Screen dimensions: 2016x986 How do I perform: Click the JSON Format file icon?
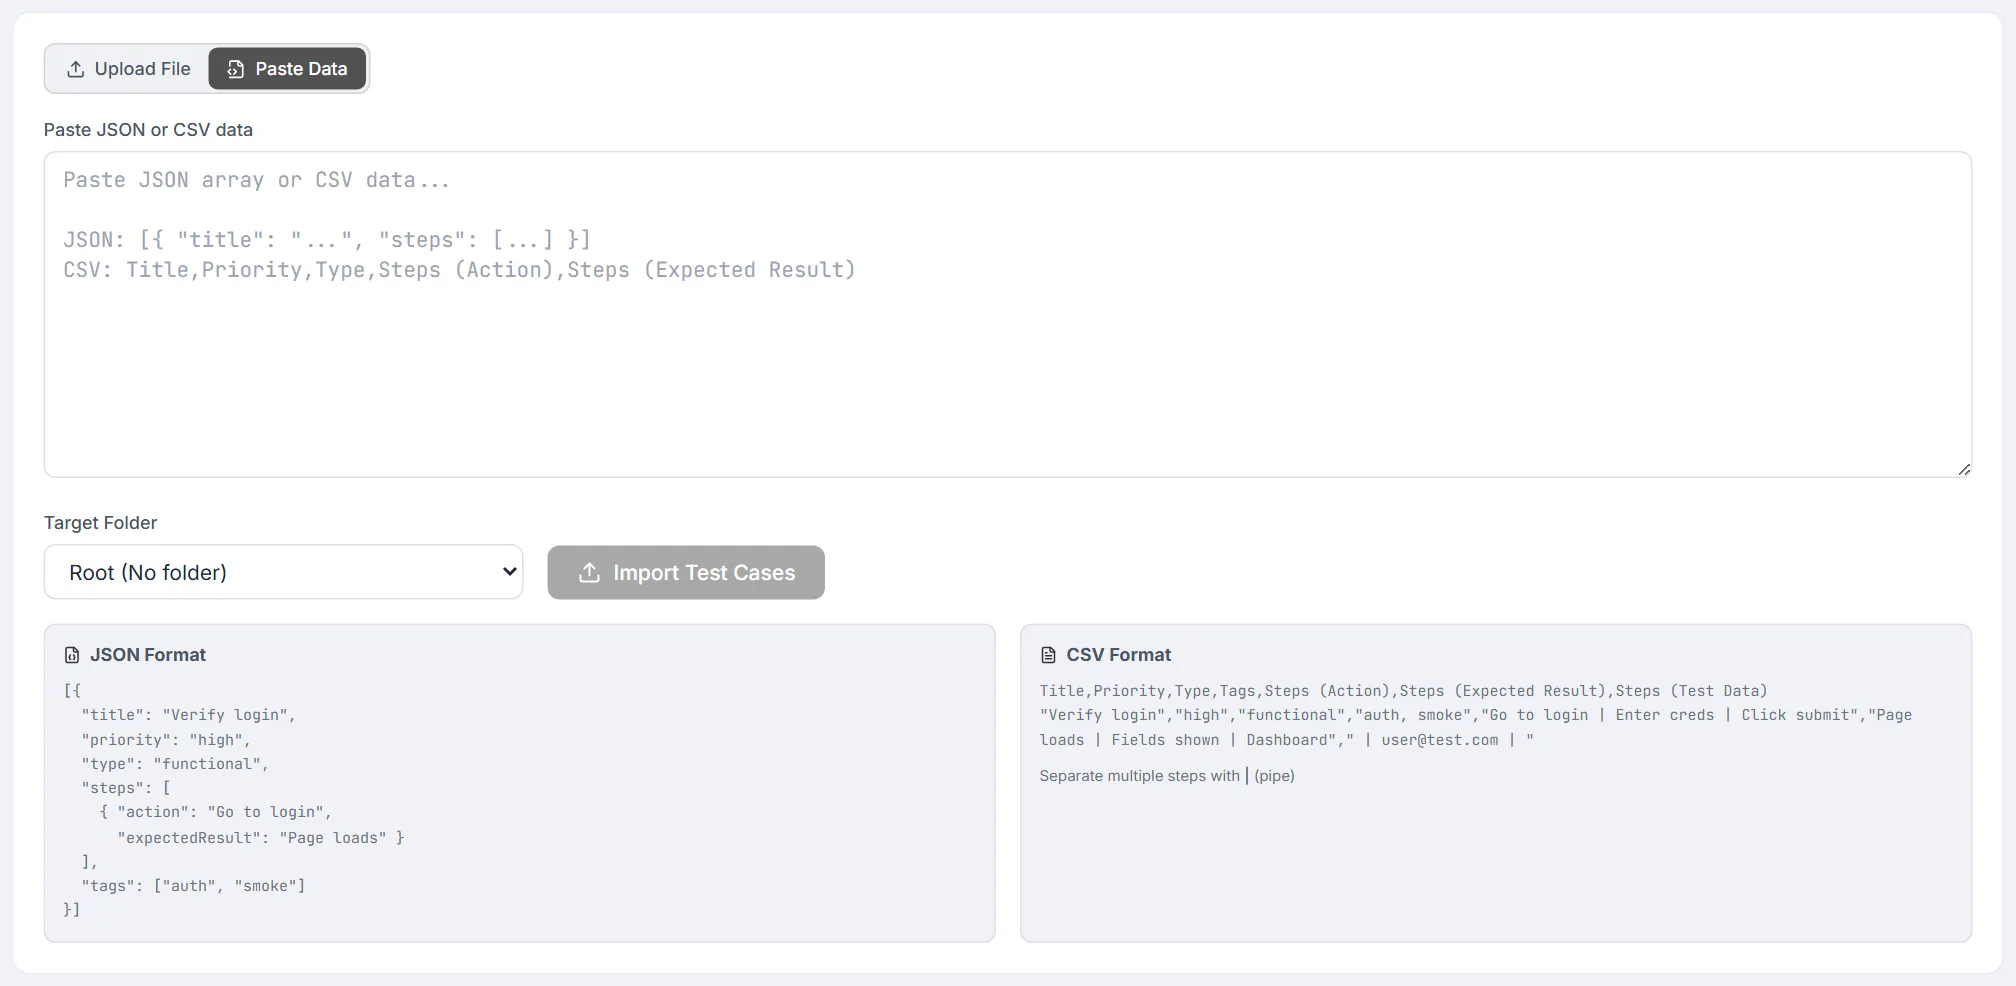point(72,655)
